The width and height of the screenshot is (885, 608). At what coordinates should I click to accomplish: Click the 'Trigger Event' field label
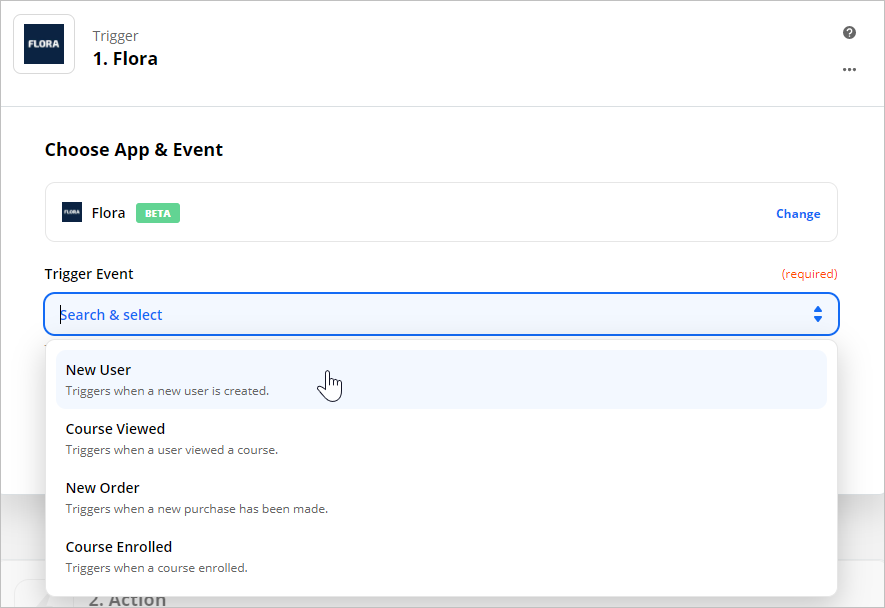pos(89,274)
